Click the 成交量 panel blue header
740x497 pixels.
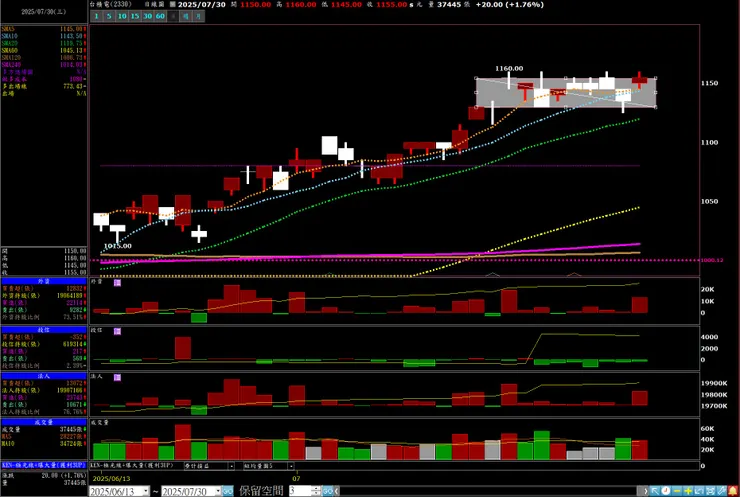44,422
